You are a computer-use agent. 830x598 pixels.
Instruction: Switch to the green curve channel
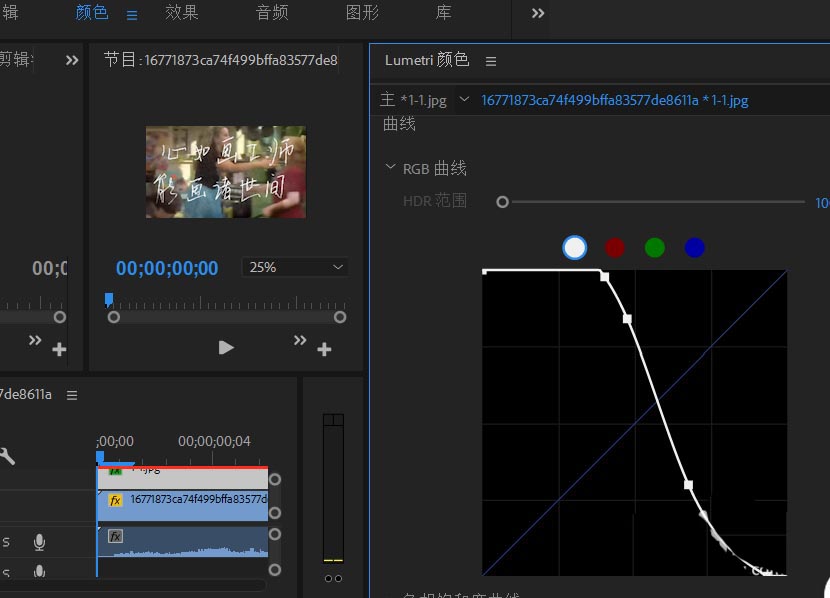point(654,247)
